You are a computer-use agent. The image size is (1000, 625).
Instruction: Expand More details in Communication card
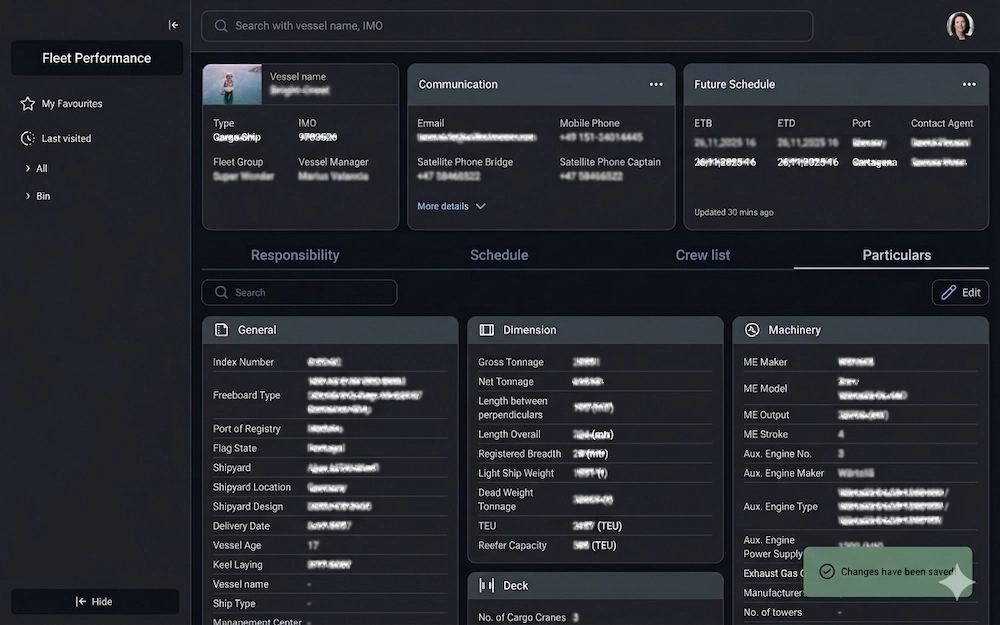click(451, 207)
